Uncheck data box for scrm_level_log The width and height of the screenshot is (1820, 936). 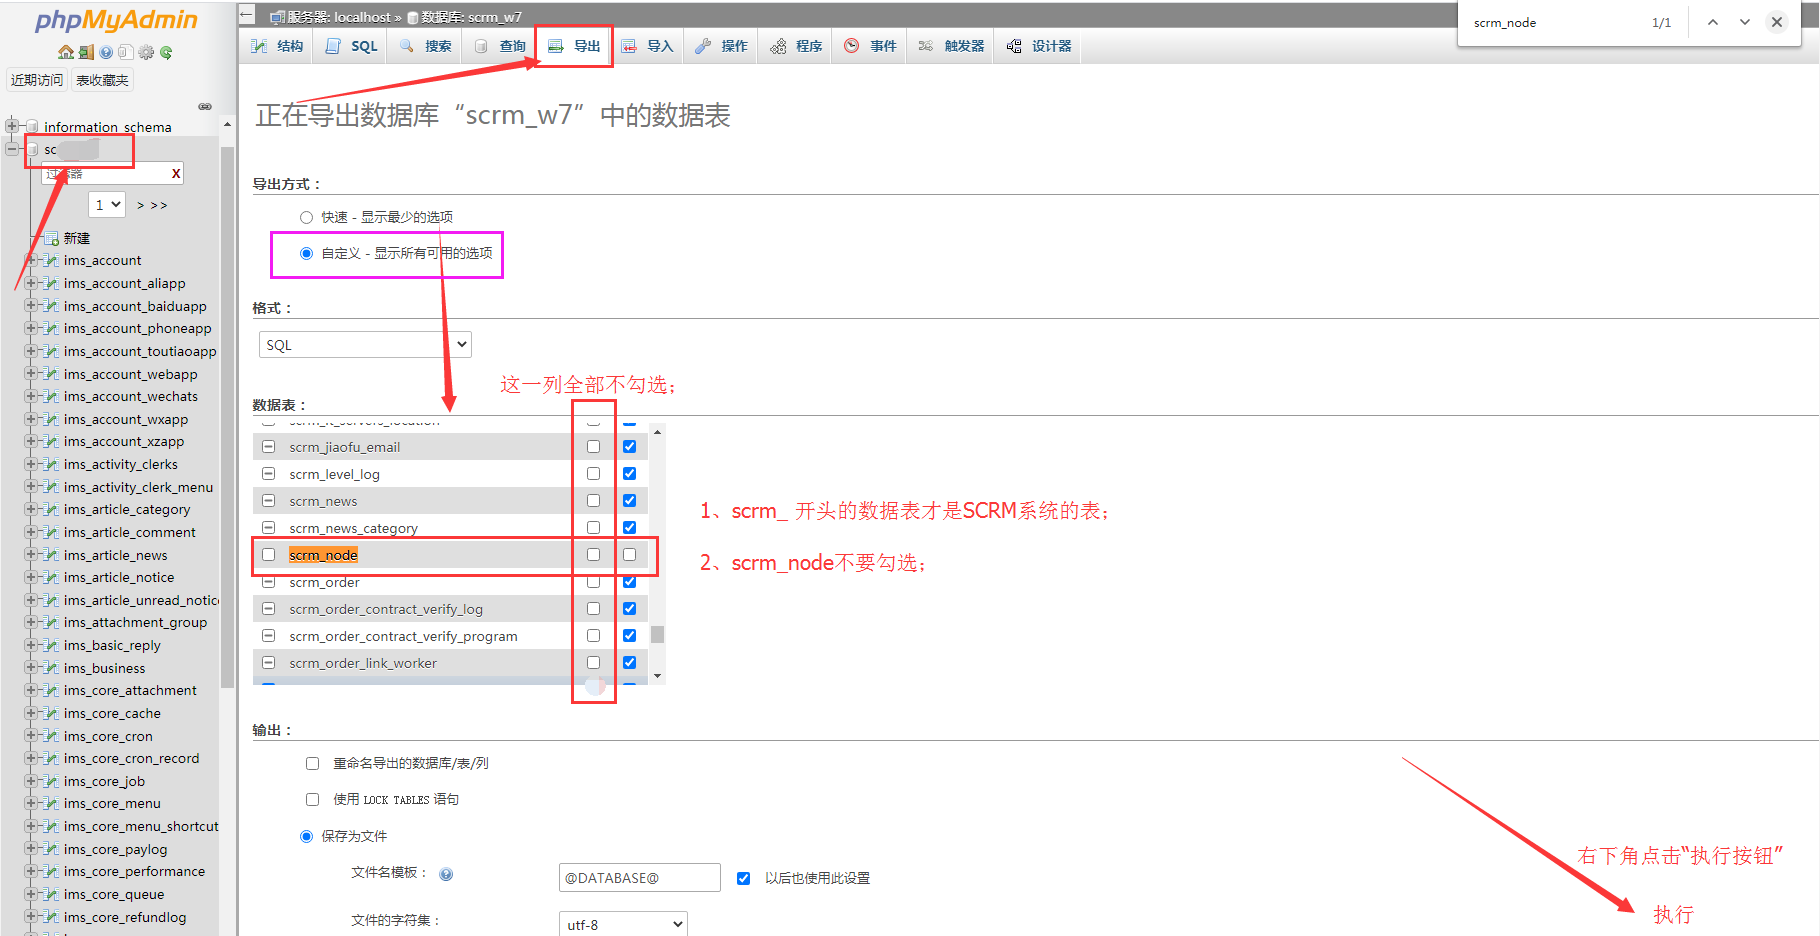pos(630,474)
